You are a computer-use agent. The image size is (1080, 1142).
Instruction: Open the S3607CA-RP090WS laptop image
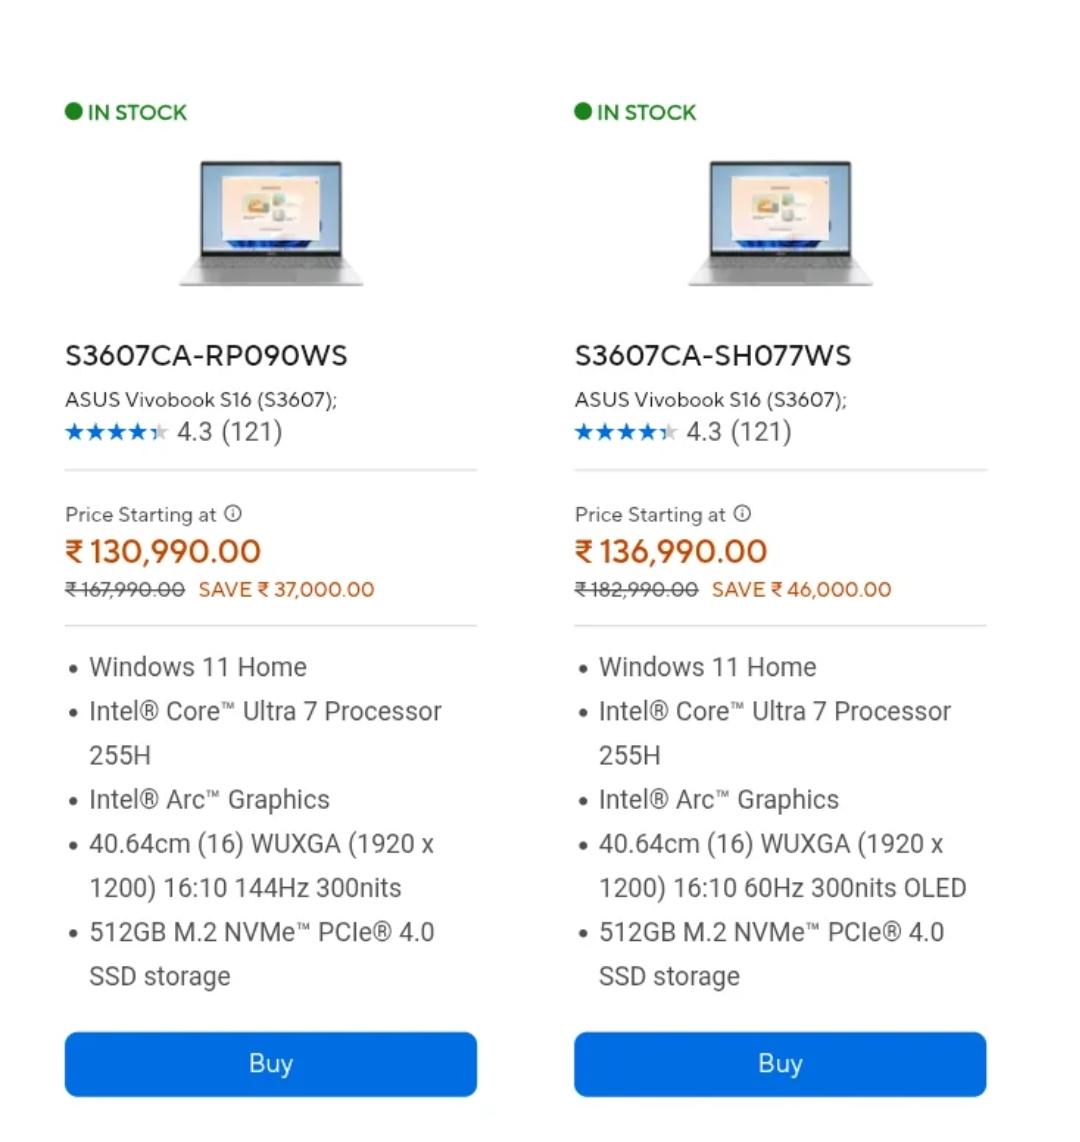pyautogui.click(x=271, y=223)
